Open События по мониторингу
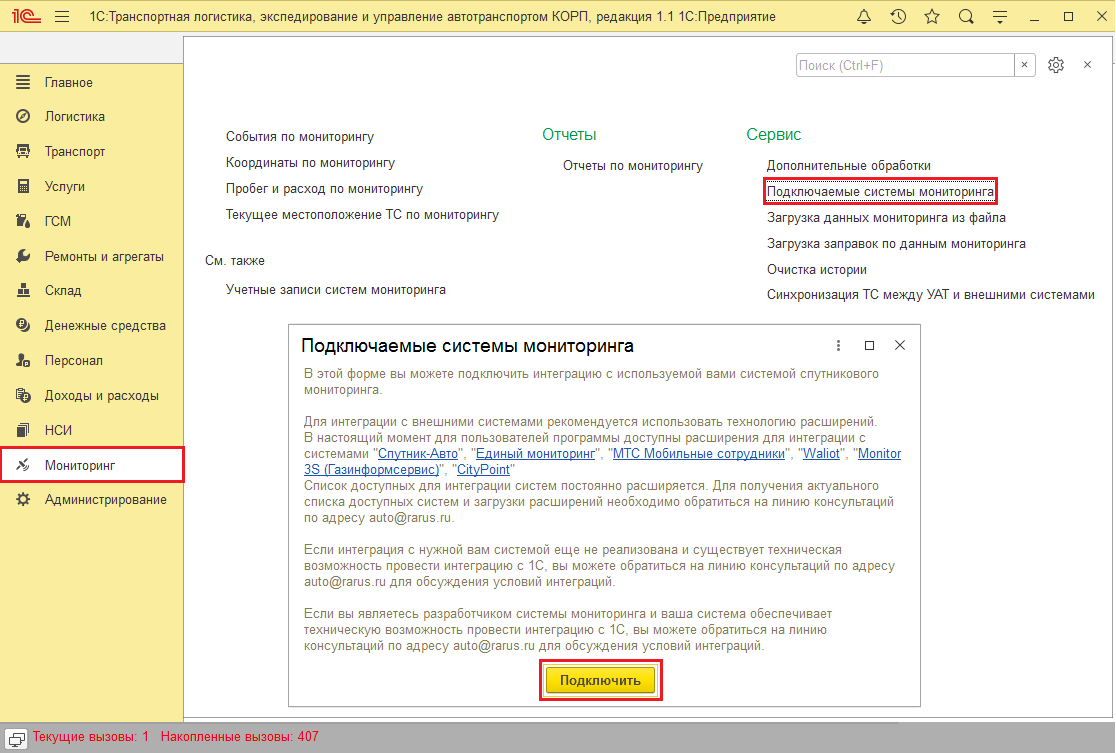 point(299,137)
